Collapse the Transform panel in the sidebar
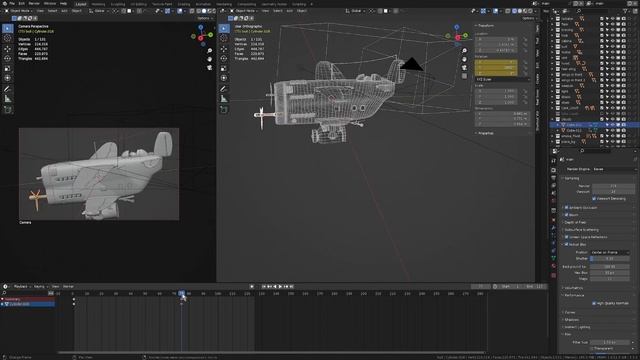The width and height of the screenshot is (640, 360). (x=484, y=25)
